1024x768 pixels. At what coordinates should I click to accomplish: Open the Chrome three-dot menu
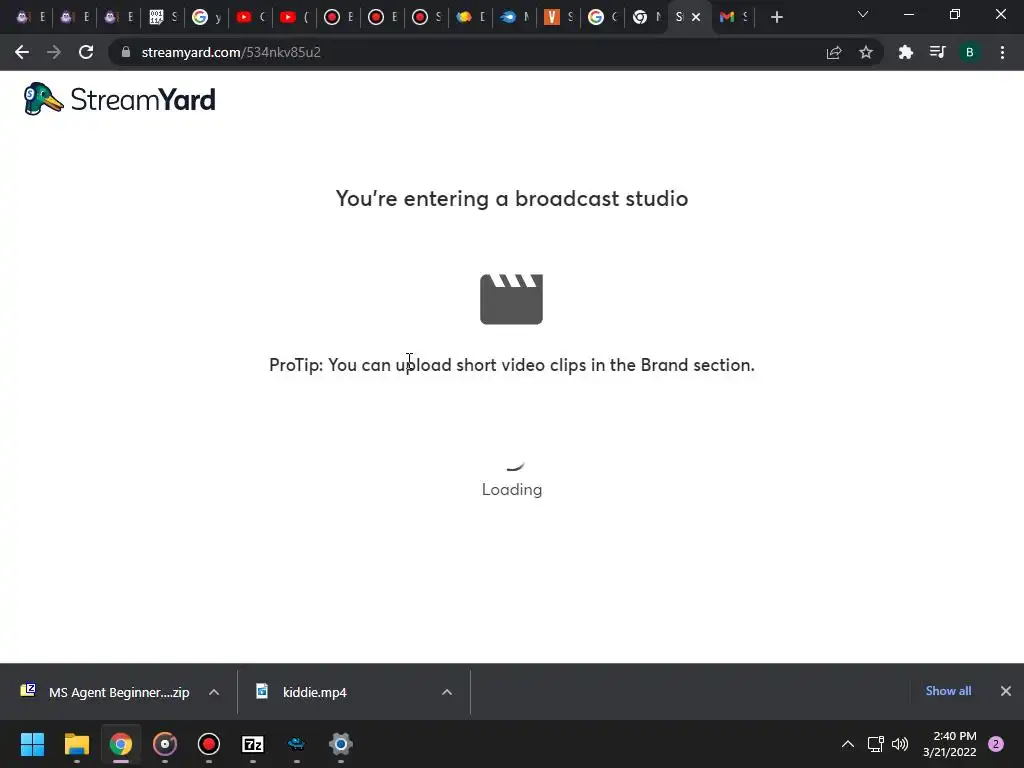1002,52
